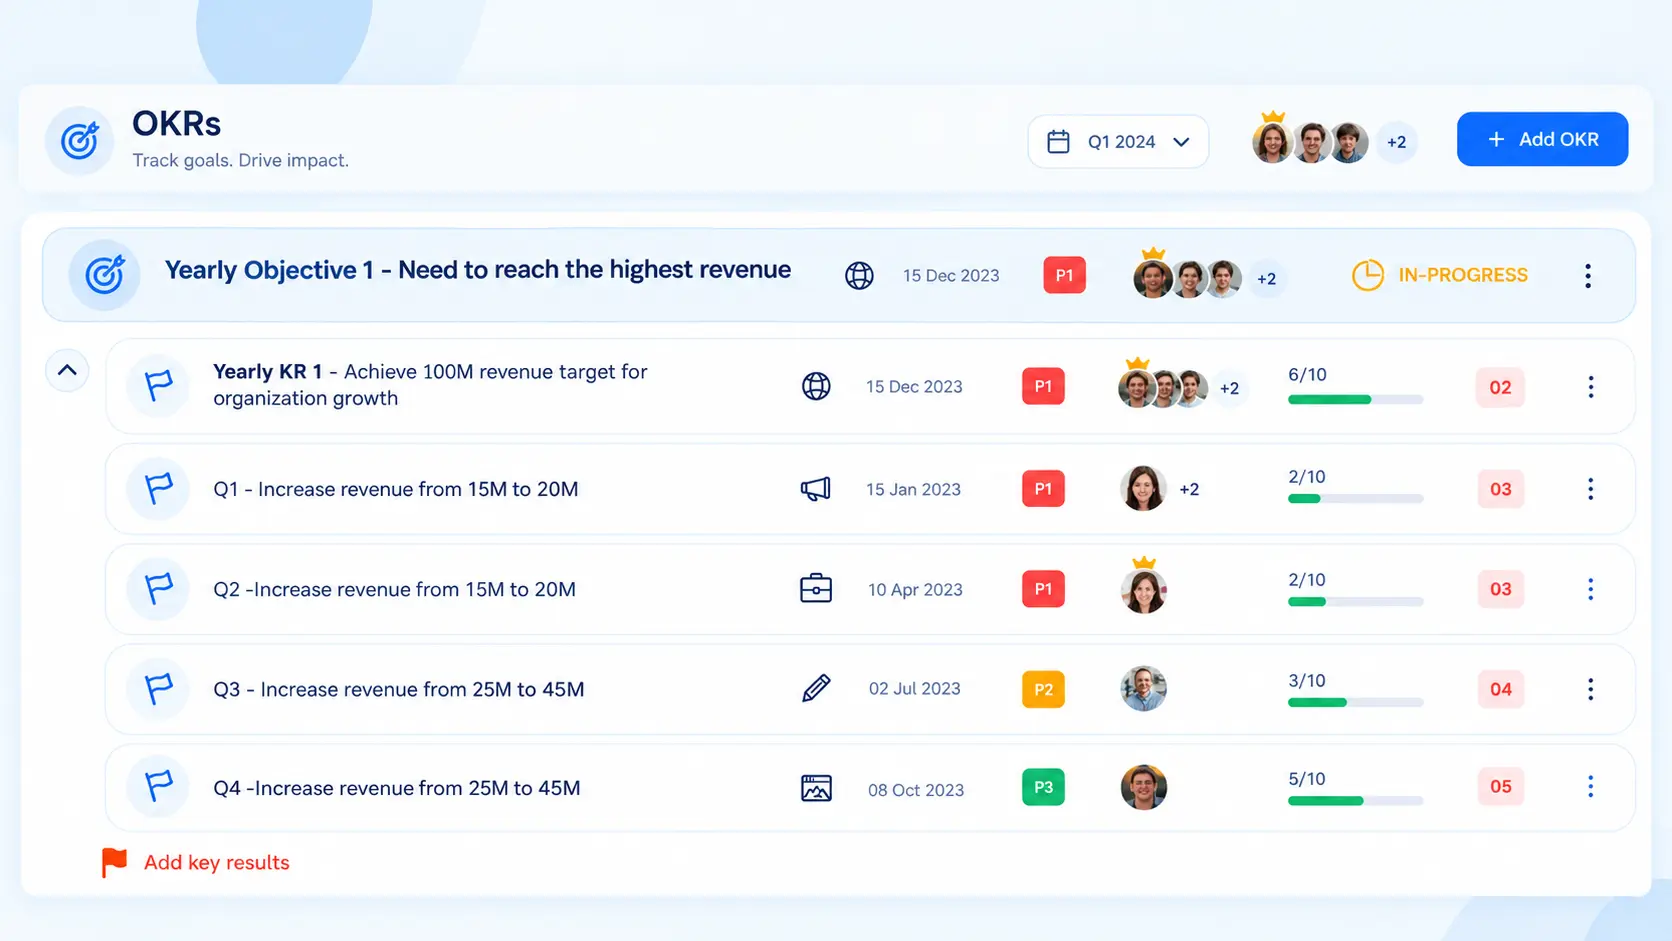Click the P1 priority badge in Q2 row

[x=1043, y=589]
